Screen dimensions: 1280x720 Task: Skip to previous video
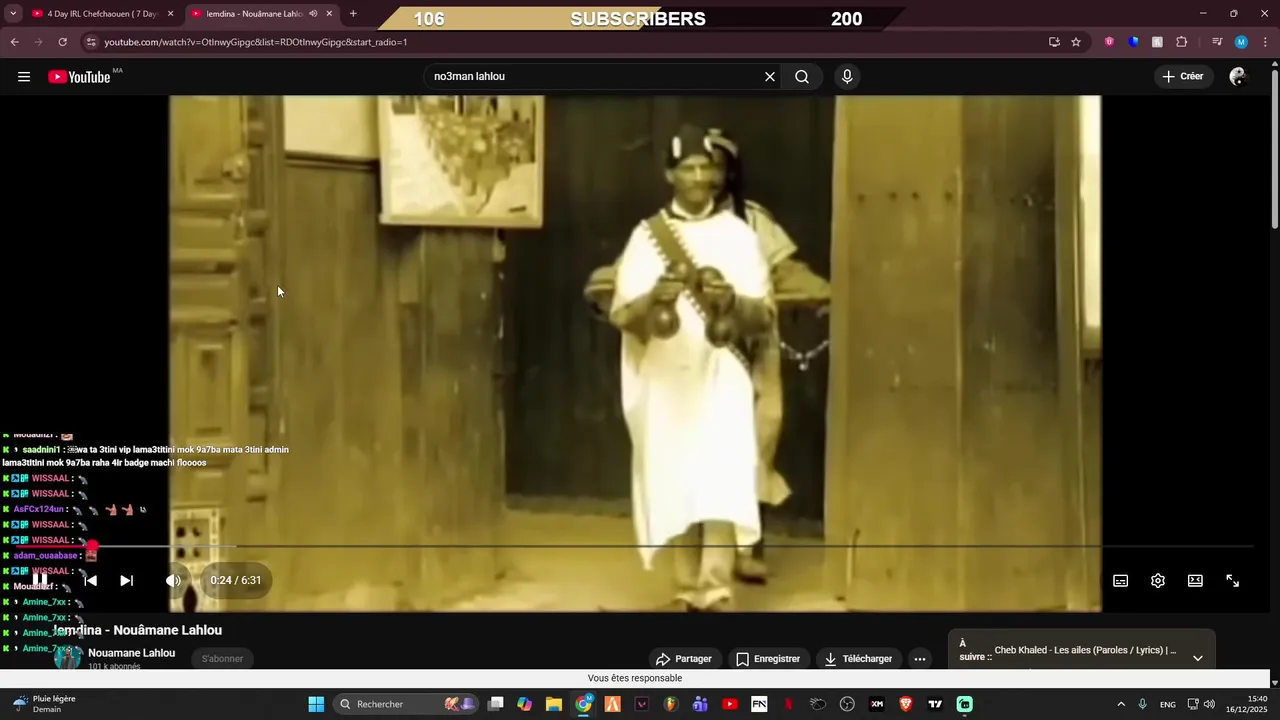coord(90,580)
